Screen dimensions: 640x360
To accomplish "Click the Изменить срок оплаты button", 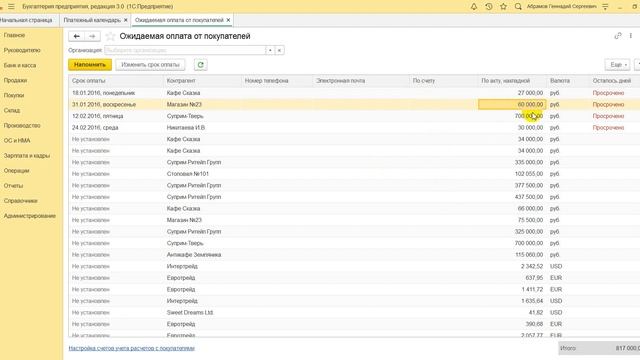I will click(x=150, y=65).
